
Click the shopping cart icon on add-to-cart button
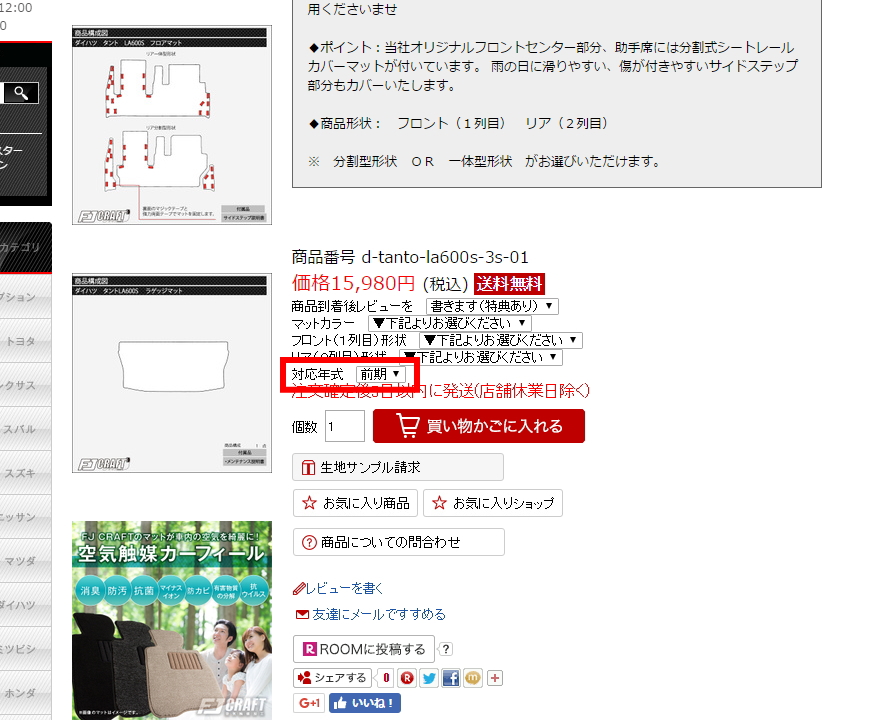click(407, 426)
